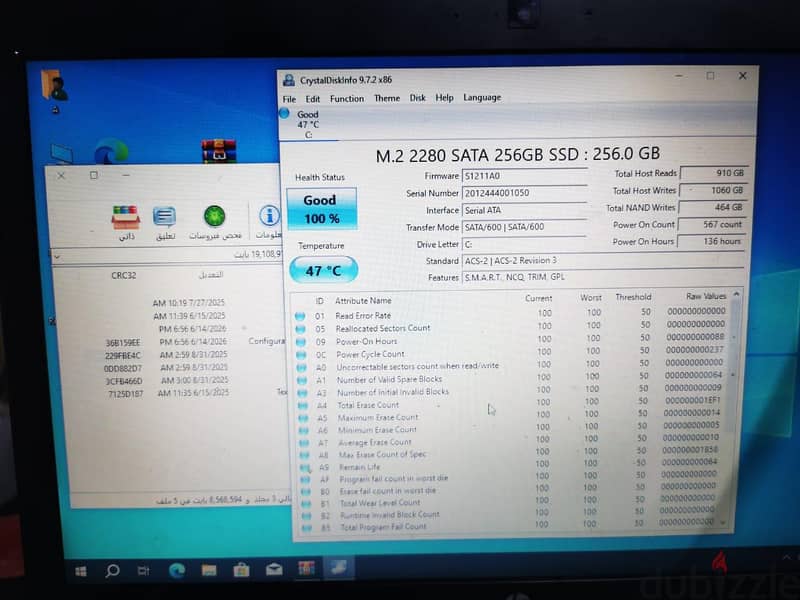
Task: Select the WinRAR row with CRC 229FBE4C
Action: pos(168,355)
